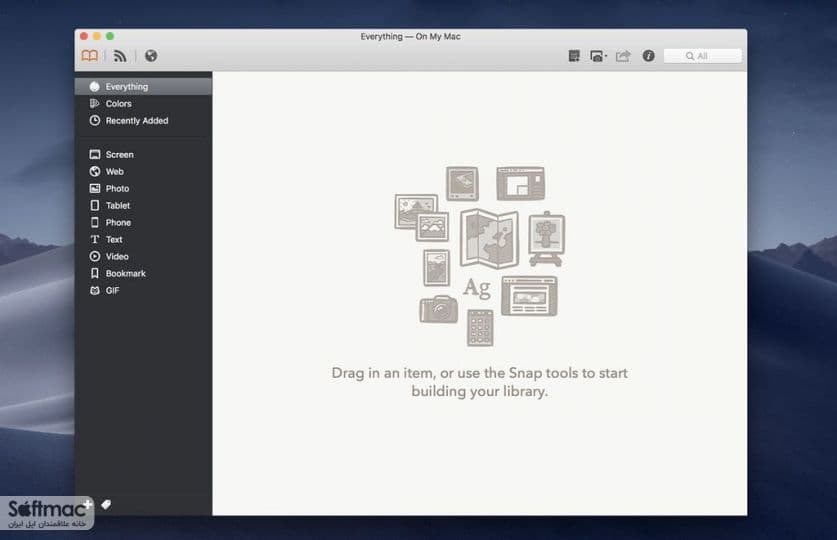Select the Video category

point(143,256)
